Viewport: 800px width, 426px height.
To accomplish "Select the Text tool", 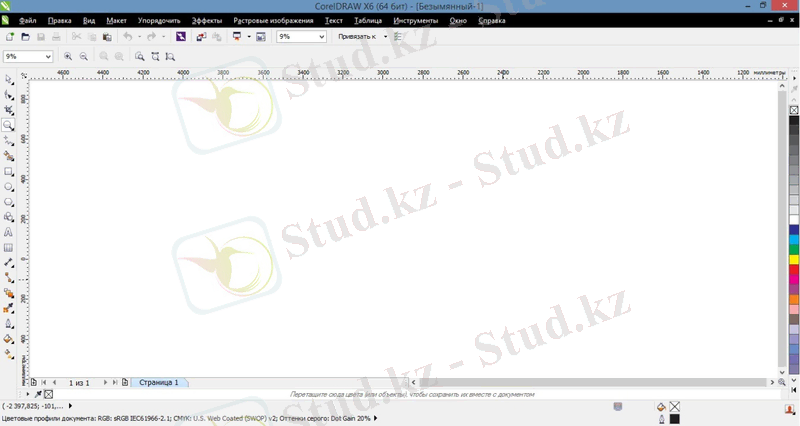I will pyautogui.click(x=8, y=232).
